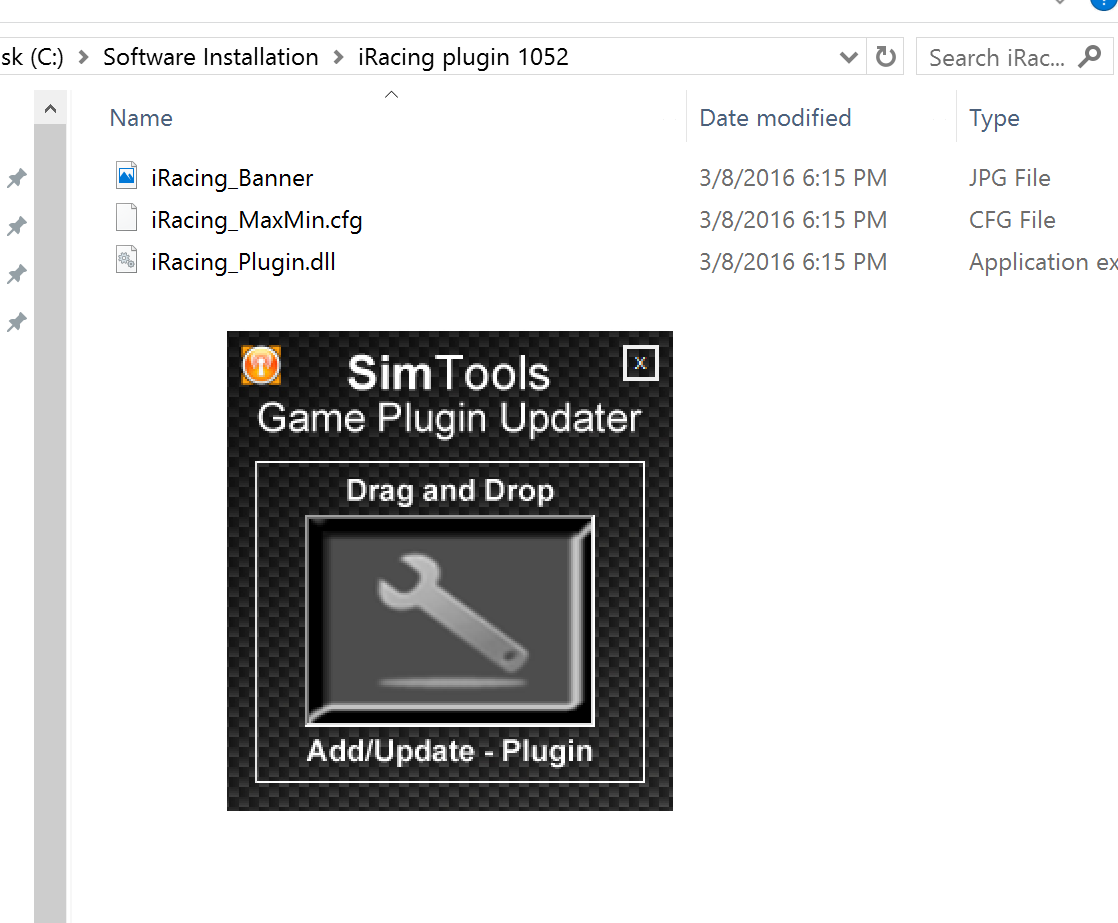Click the iRacing plugin 1052 breadcrumb
Screen dimensions: 1118x923
463,57
